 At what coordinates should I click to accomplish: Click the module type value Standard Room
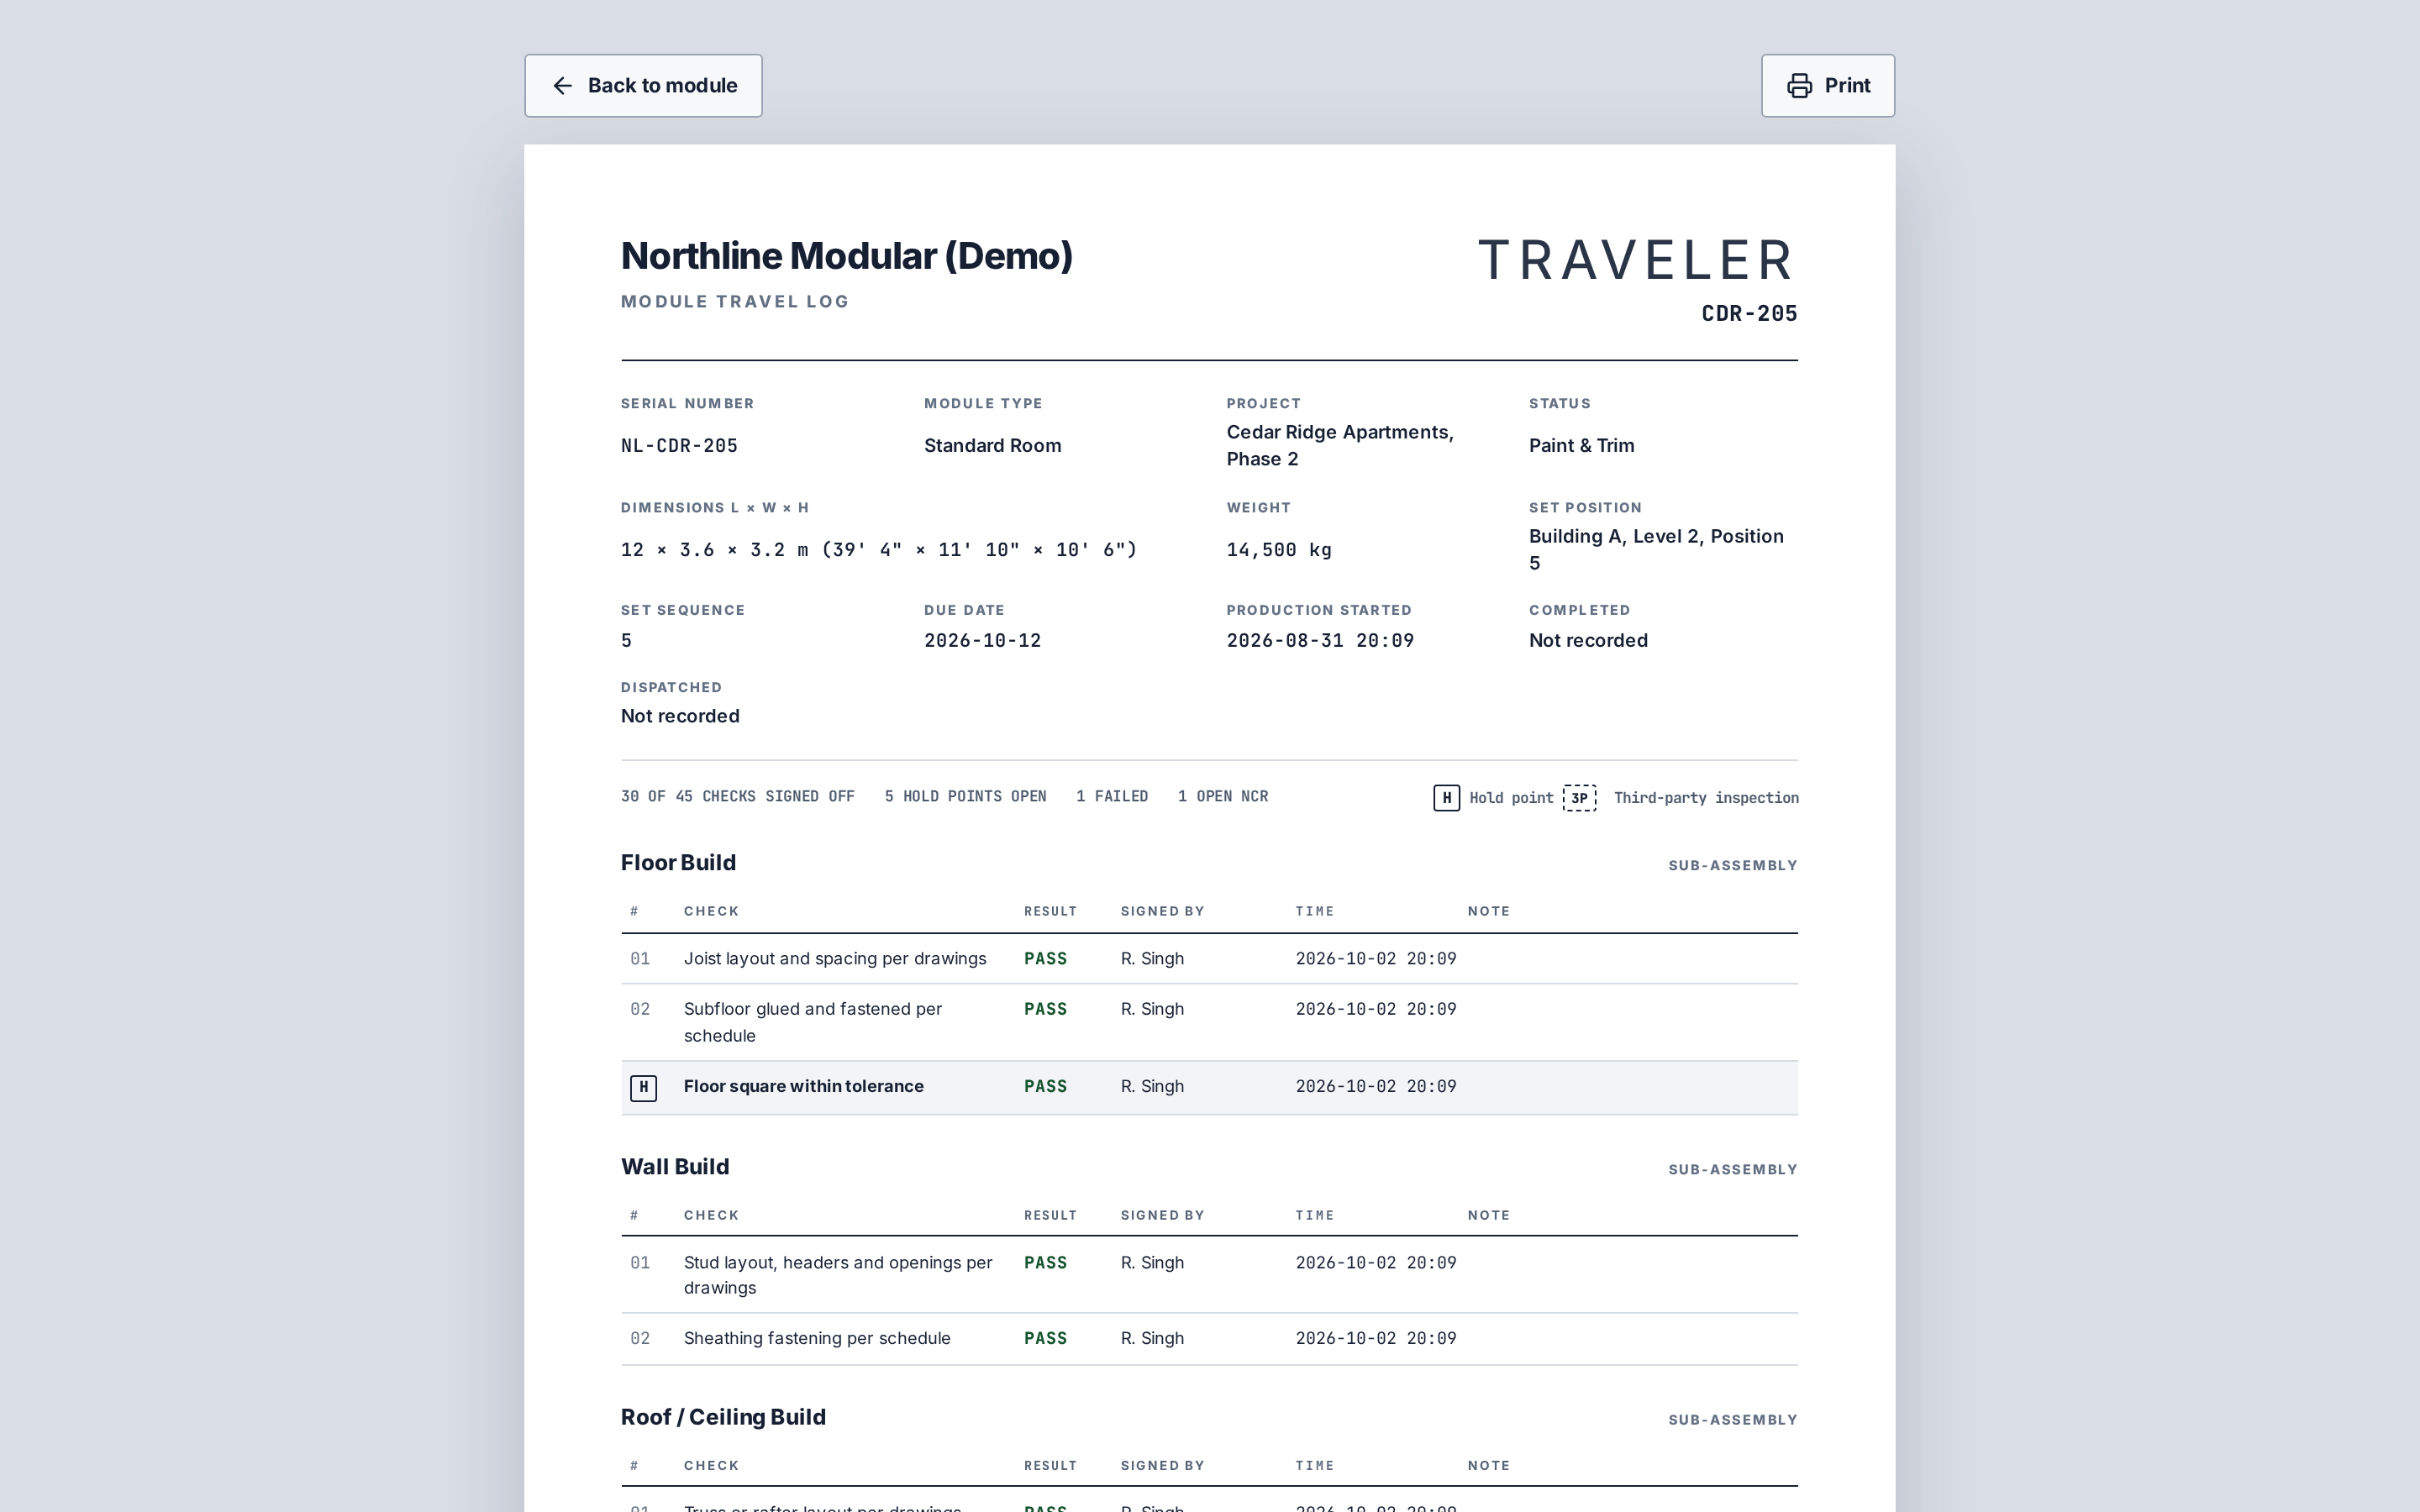(x=992, y=446)
